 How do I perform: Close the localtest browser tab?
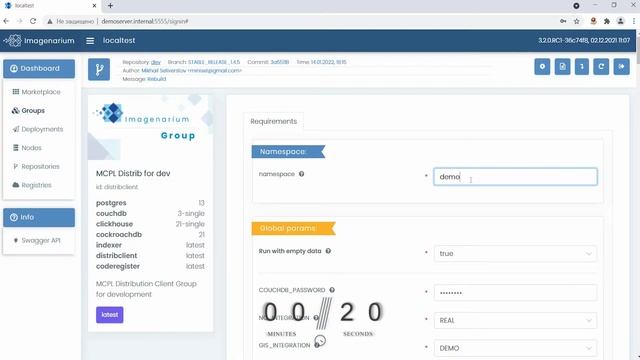[94, 6]
